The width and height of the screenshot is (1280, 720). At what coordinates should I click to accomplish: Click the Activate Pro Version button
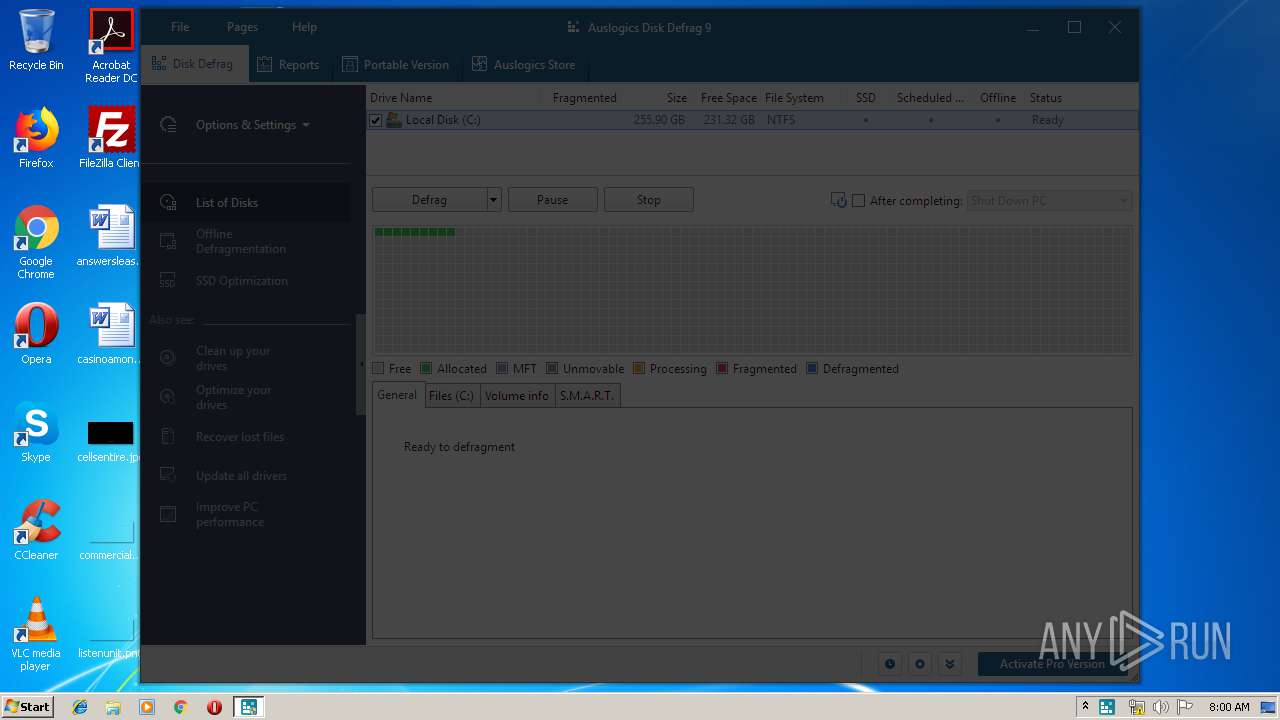[x=1053, y=664]
